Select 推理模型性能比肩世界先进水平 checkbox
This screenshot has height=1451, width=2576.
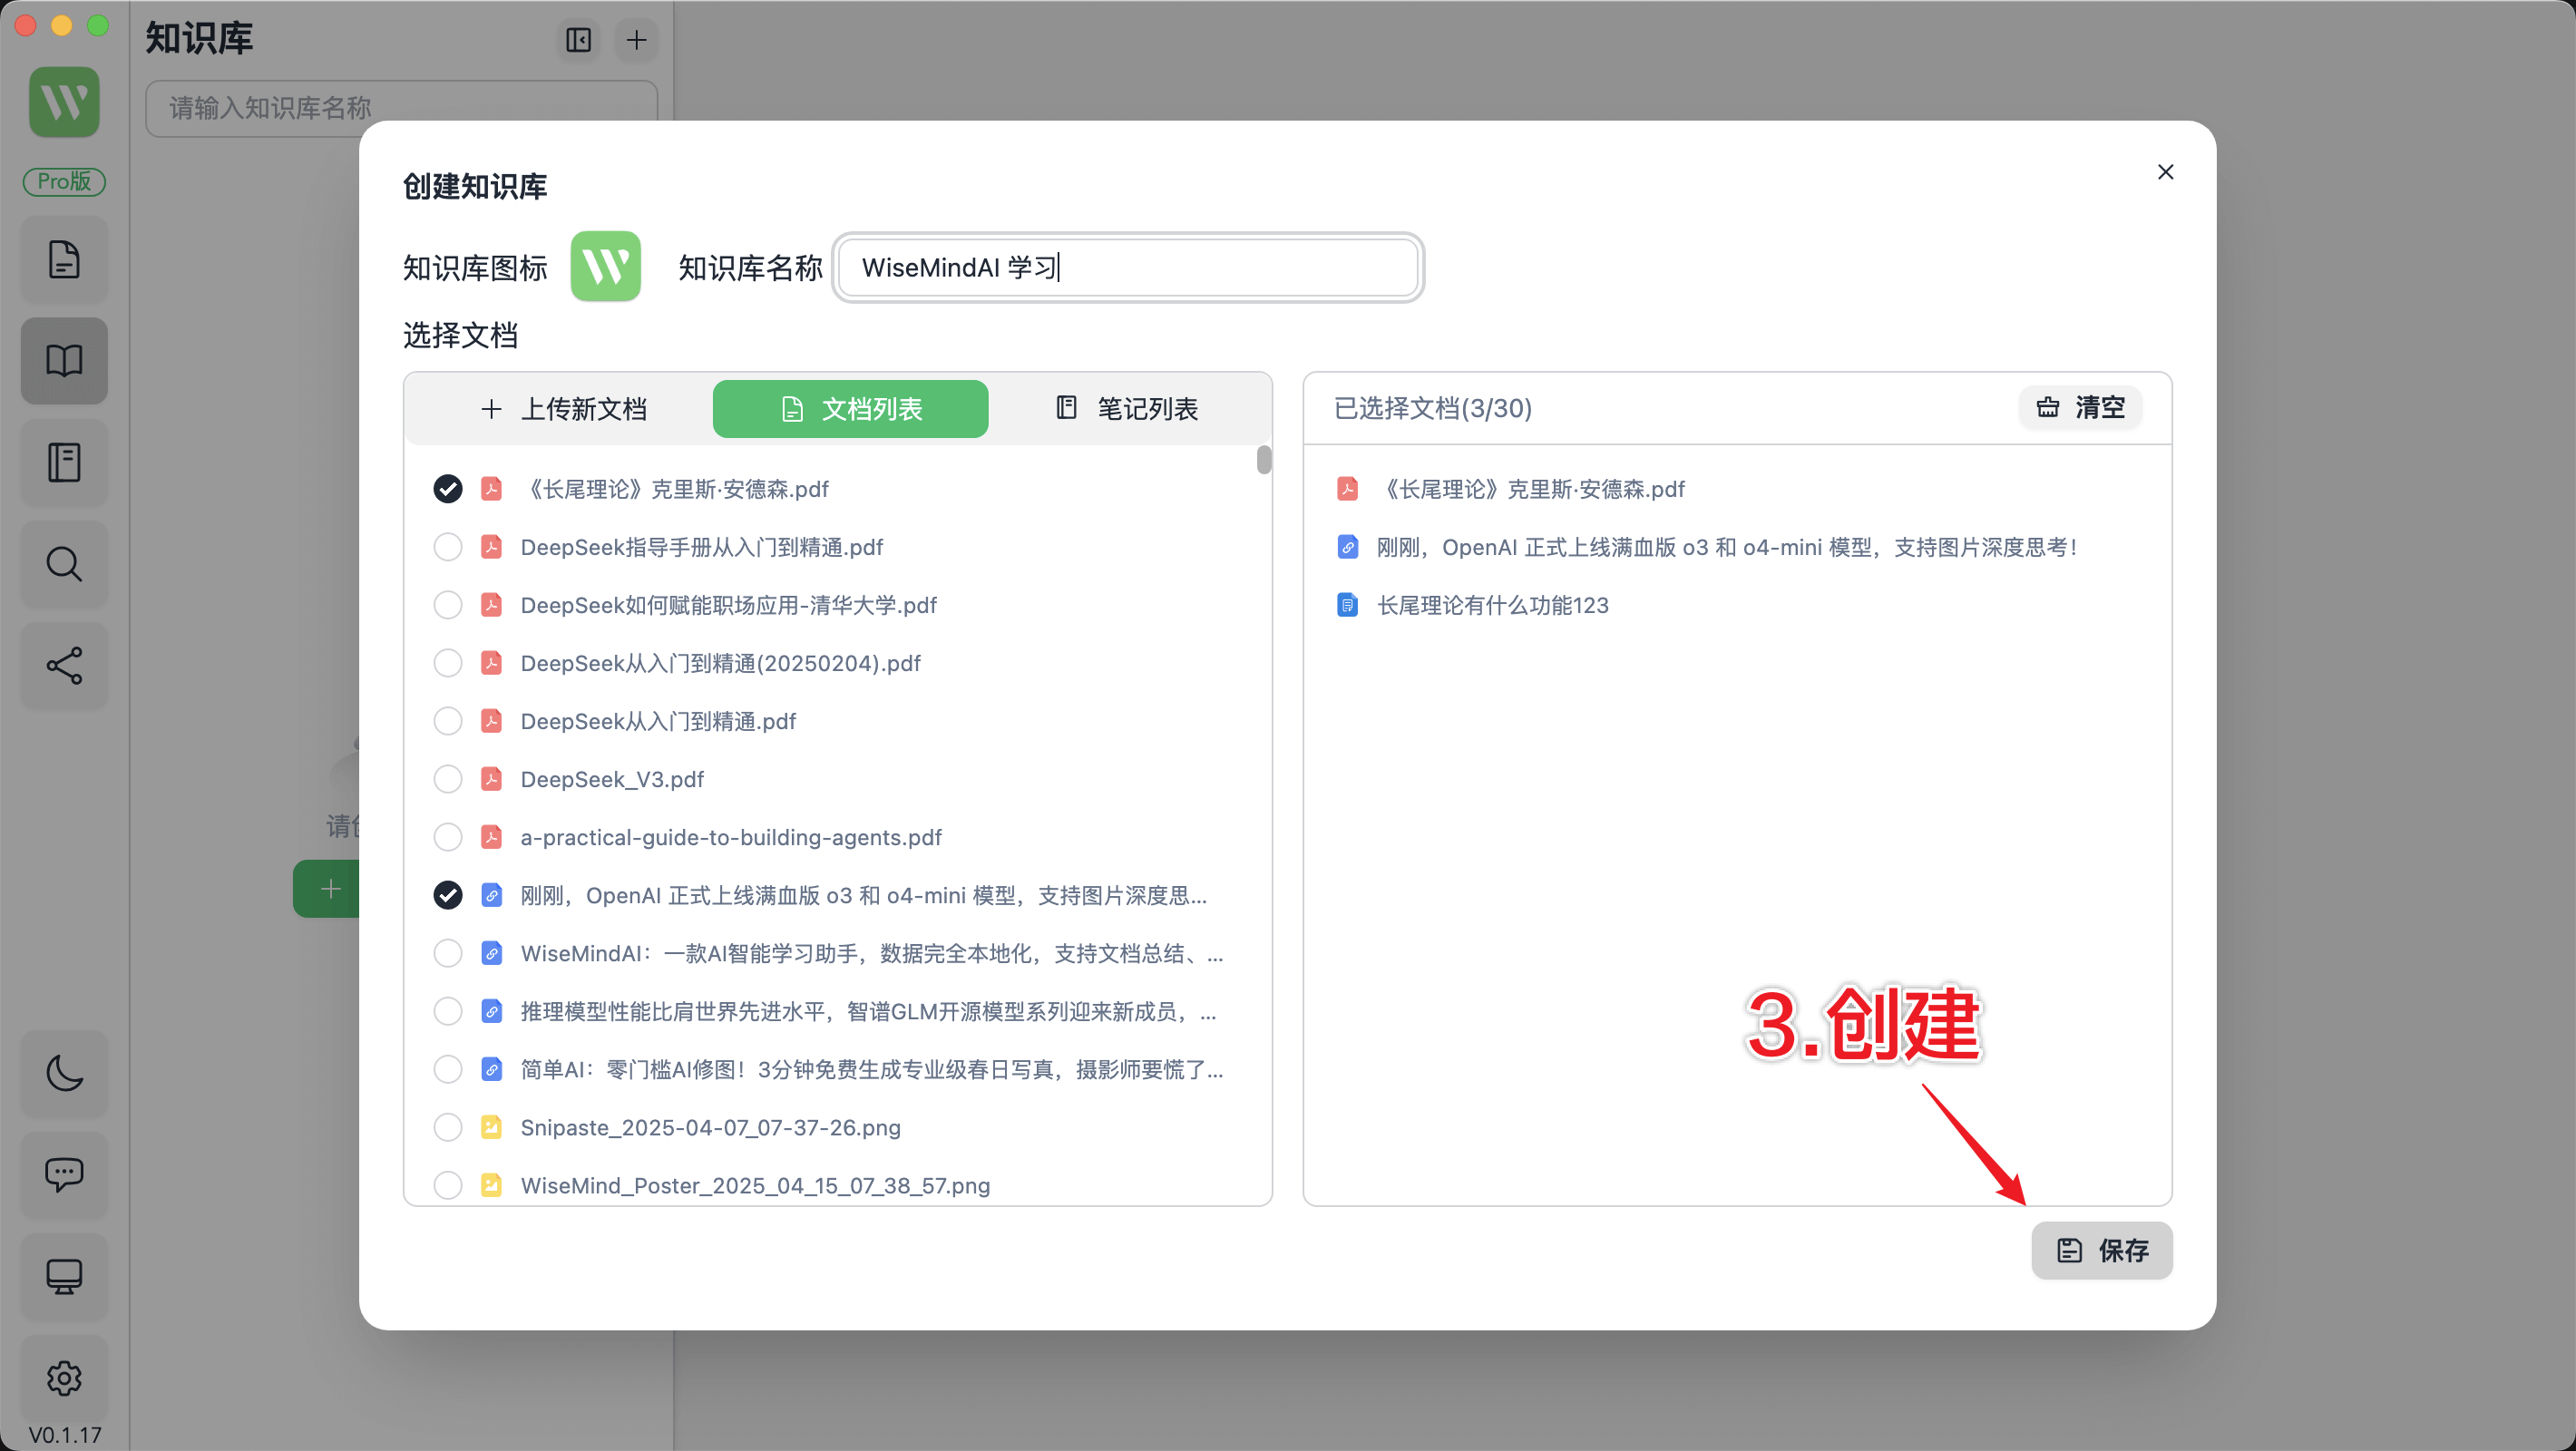pos(448,1011)
